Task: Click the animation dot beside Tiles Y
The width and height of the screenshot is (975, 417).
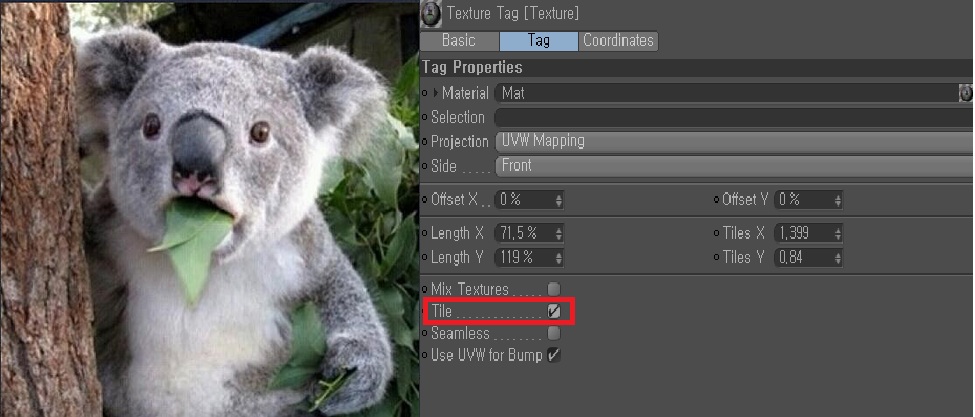Action: [716, 257]
